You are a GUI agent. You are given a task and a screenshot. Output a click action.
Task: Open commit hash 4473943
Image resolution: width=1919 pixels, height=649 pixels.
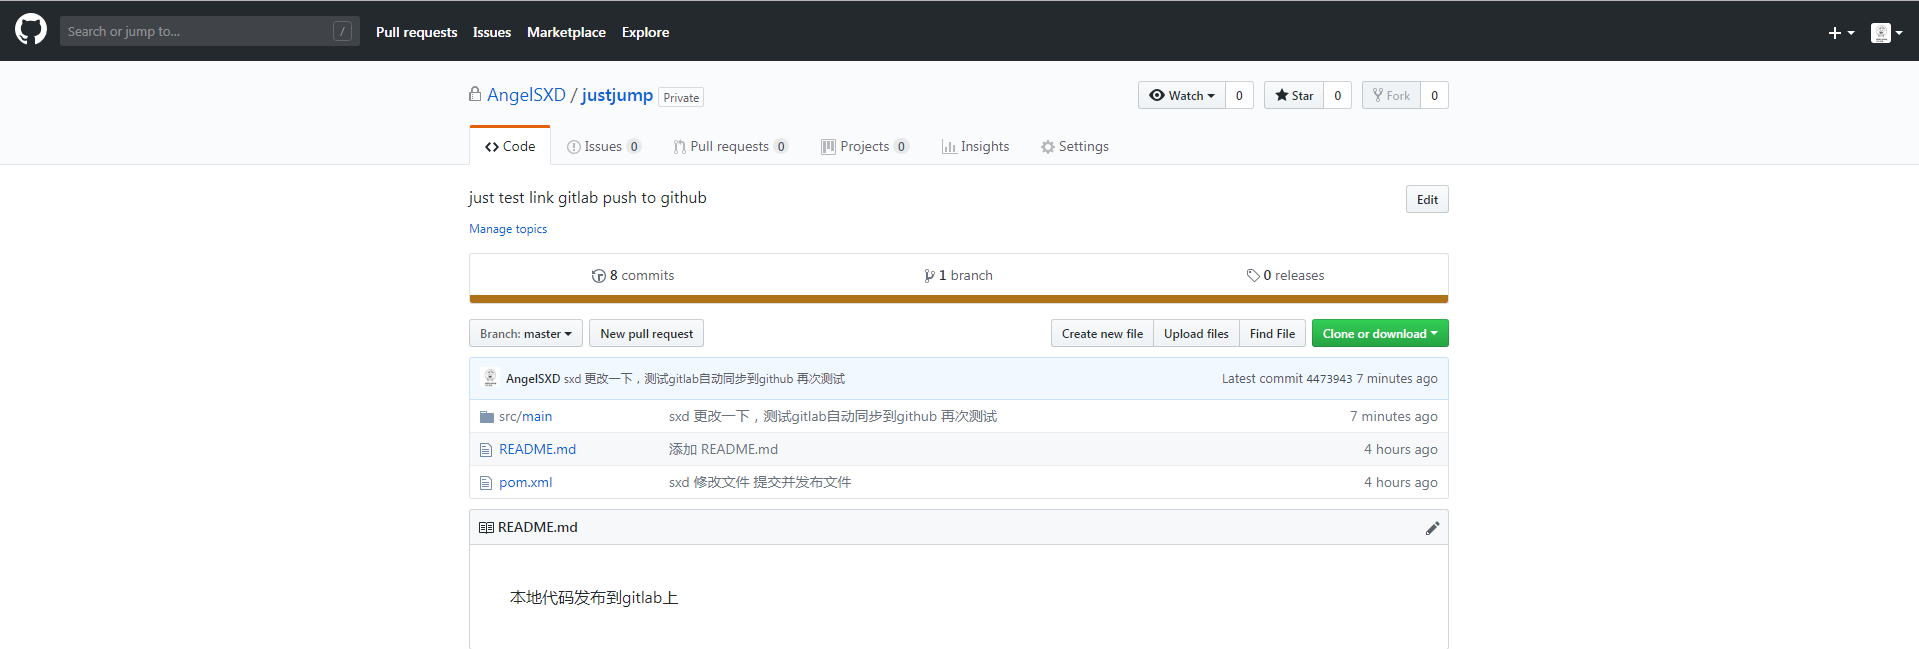tap(1329, 379)
